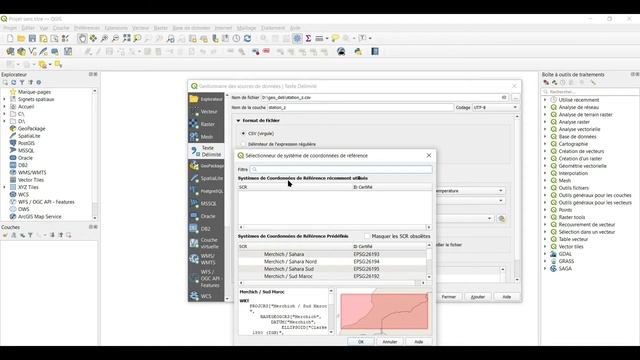This screenshot has height=360, width=640.
Task: Open the Vecteur menu
Action: [x=140, y=28]
